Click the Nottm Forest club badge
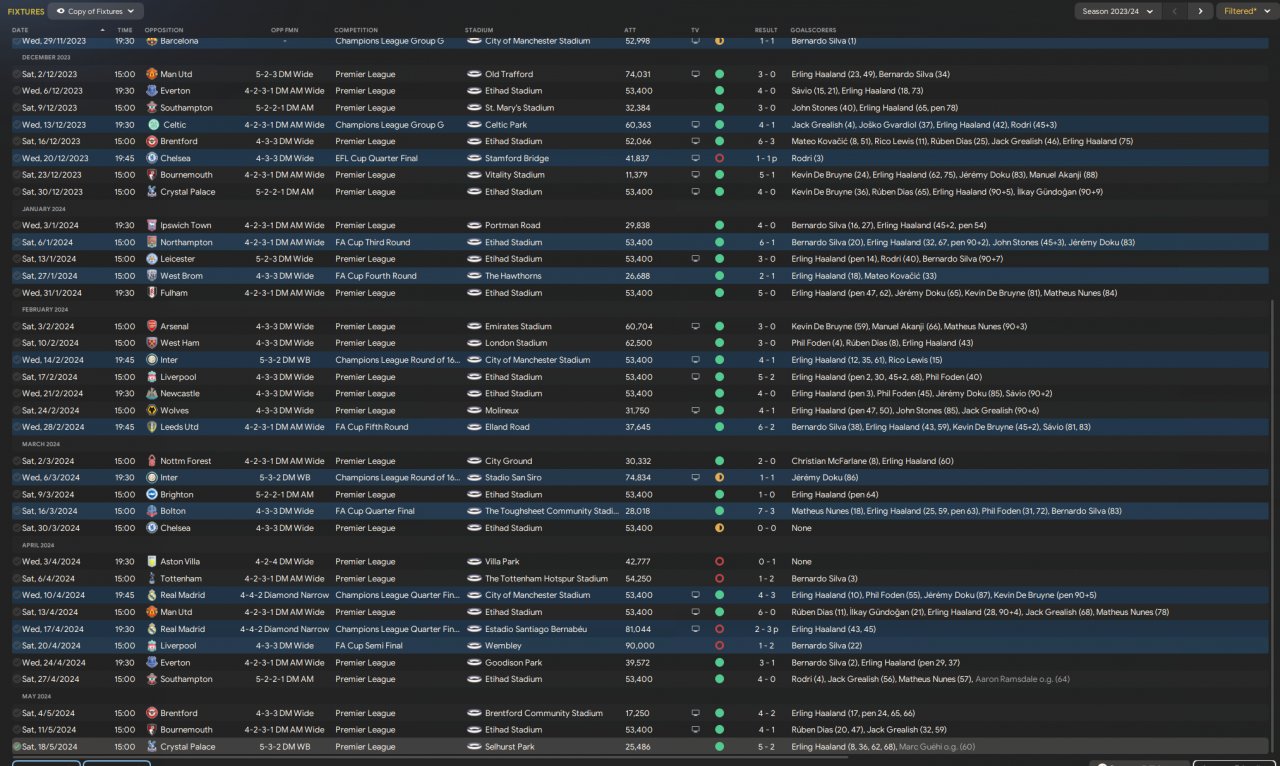 click(x=152, y=461)
